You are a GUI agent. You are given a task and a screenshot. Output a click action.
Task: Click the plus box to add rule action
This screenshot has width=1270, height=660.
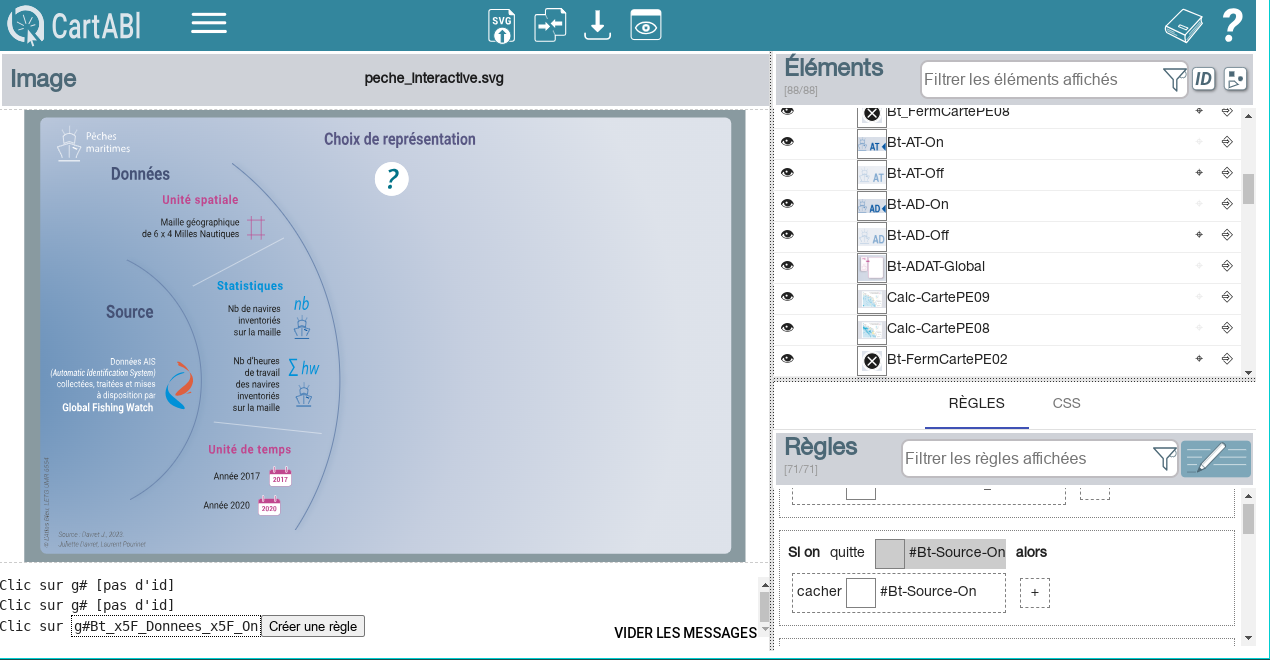point(1034,593)
